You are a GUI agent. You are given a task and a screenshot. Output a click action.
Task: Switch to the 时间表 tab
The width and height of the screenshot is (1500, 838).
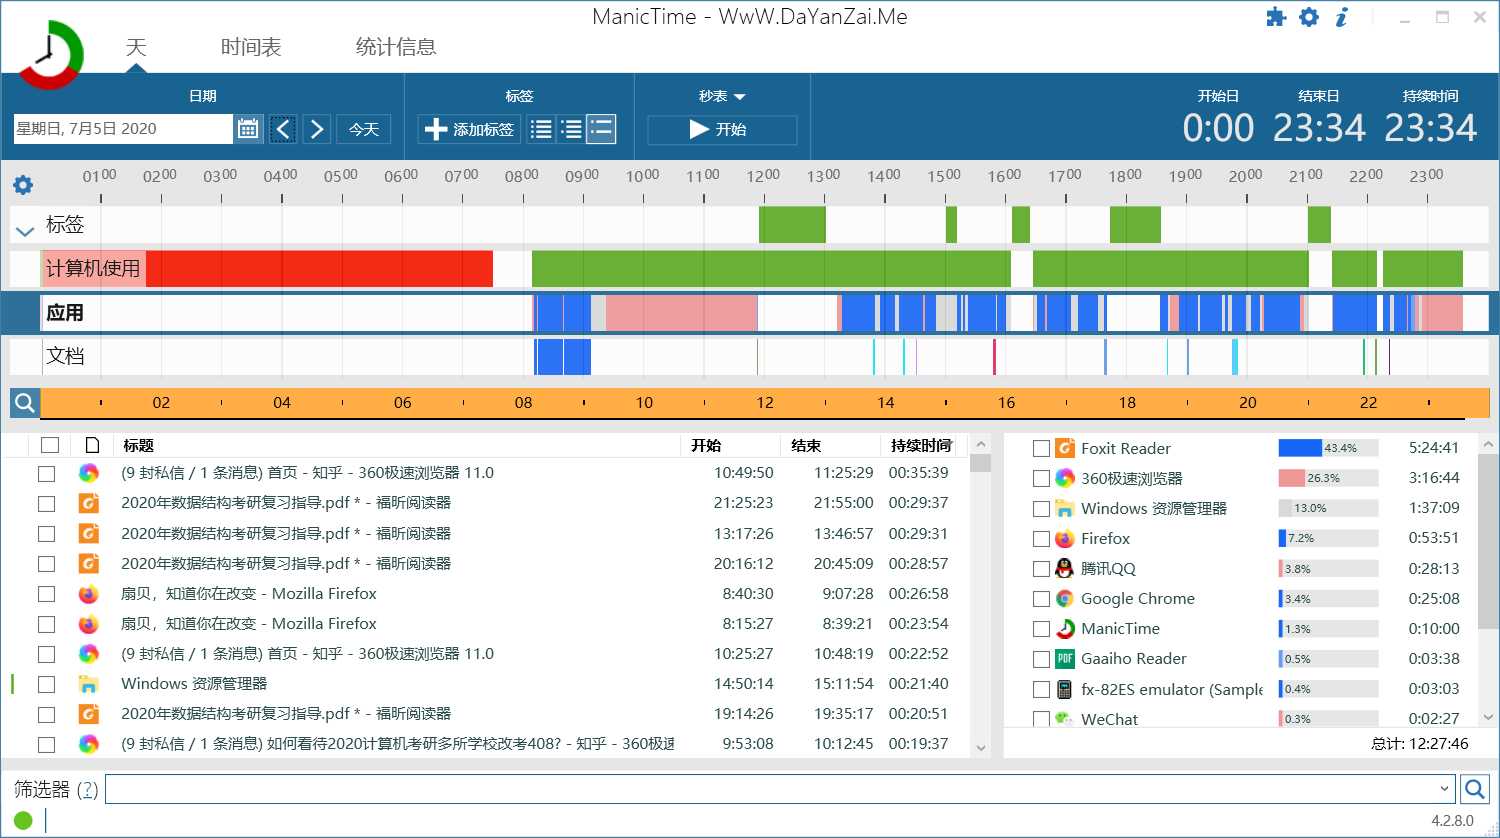coord(251,47)
